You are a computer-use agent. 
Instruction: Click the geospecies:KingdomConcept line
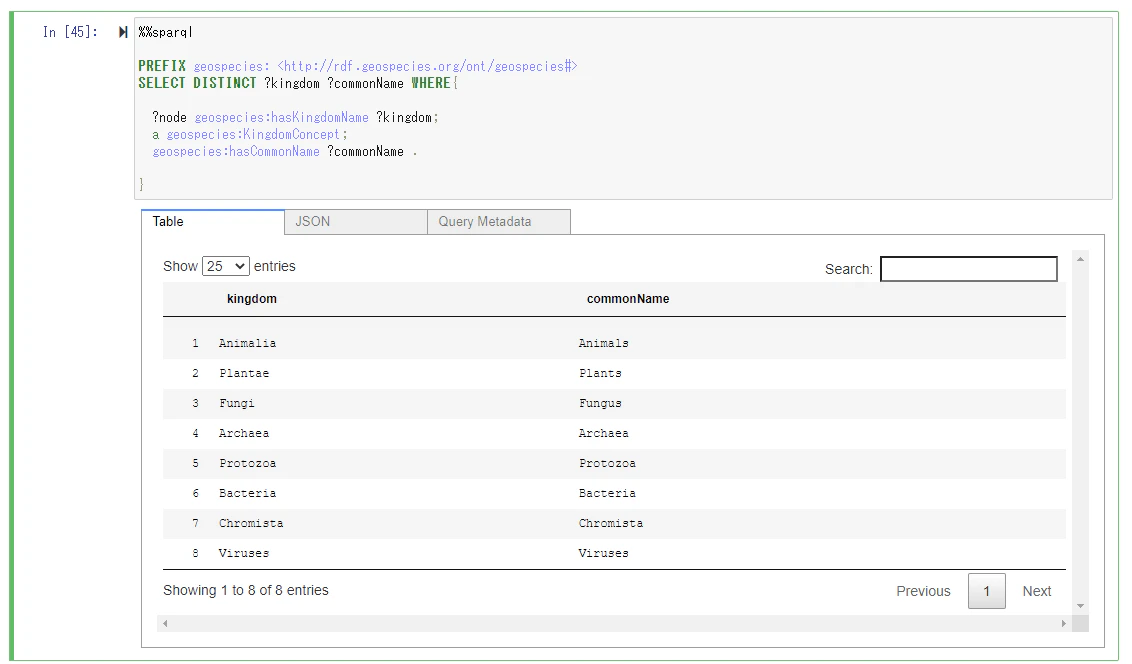(250, 134)
